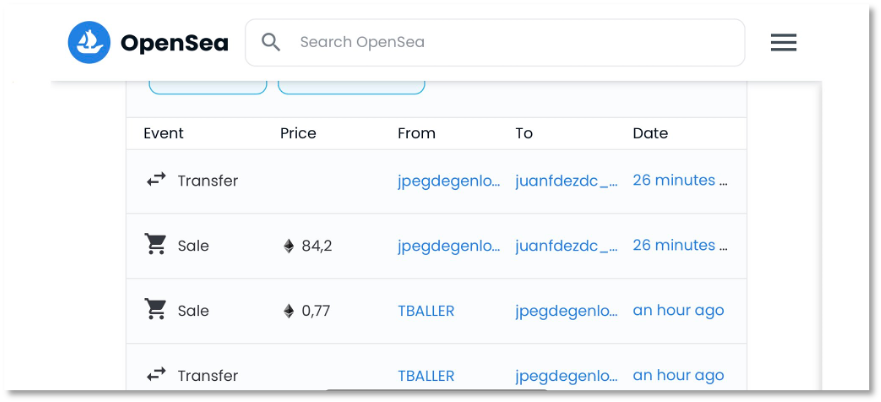Open juanfdezdc_… To link in the 84,2 sale row
Viewport: 881px width, 402px height.
coord(566,246)
